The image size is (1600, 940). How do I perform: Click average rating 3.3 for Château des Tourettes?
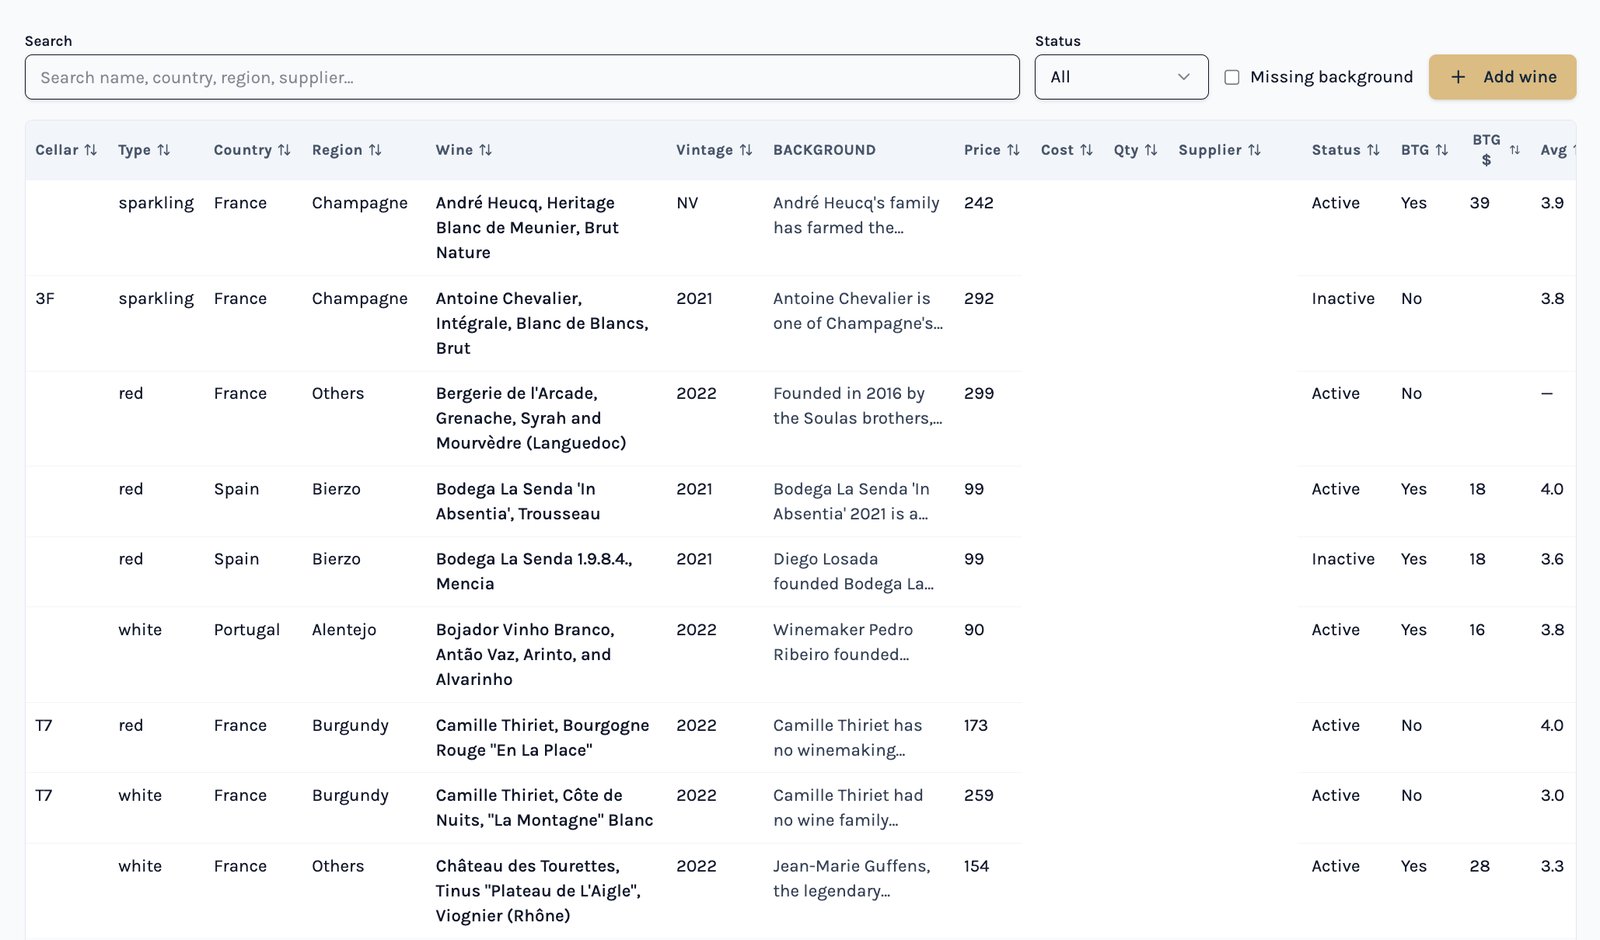coord(1552,866)
